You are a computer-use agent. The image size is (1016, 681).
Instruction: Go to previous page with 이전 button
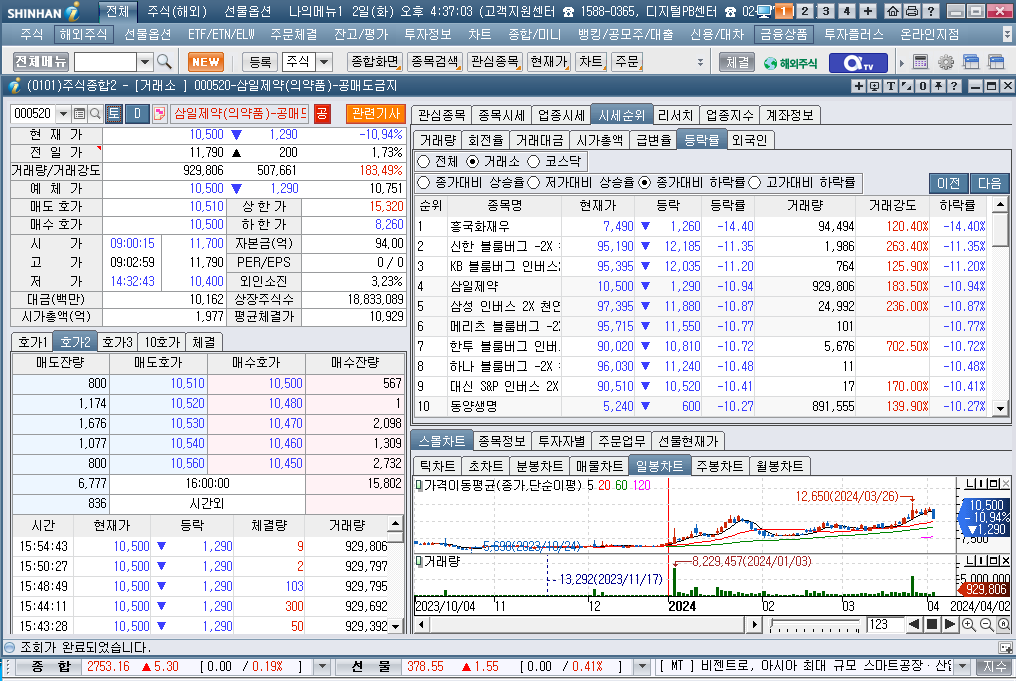[x=949, y=183]
